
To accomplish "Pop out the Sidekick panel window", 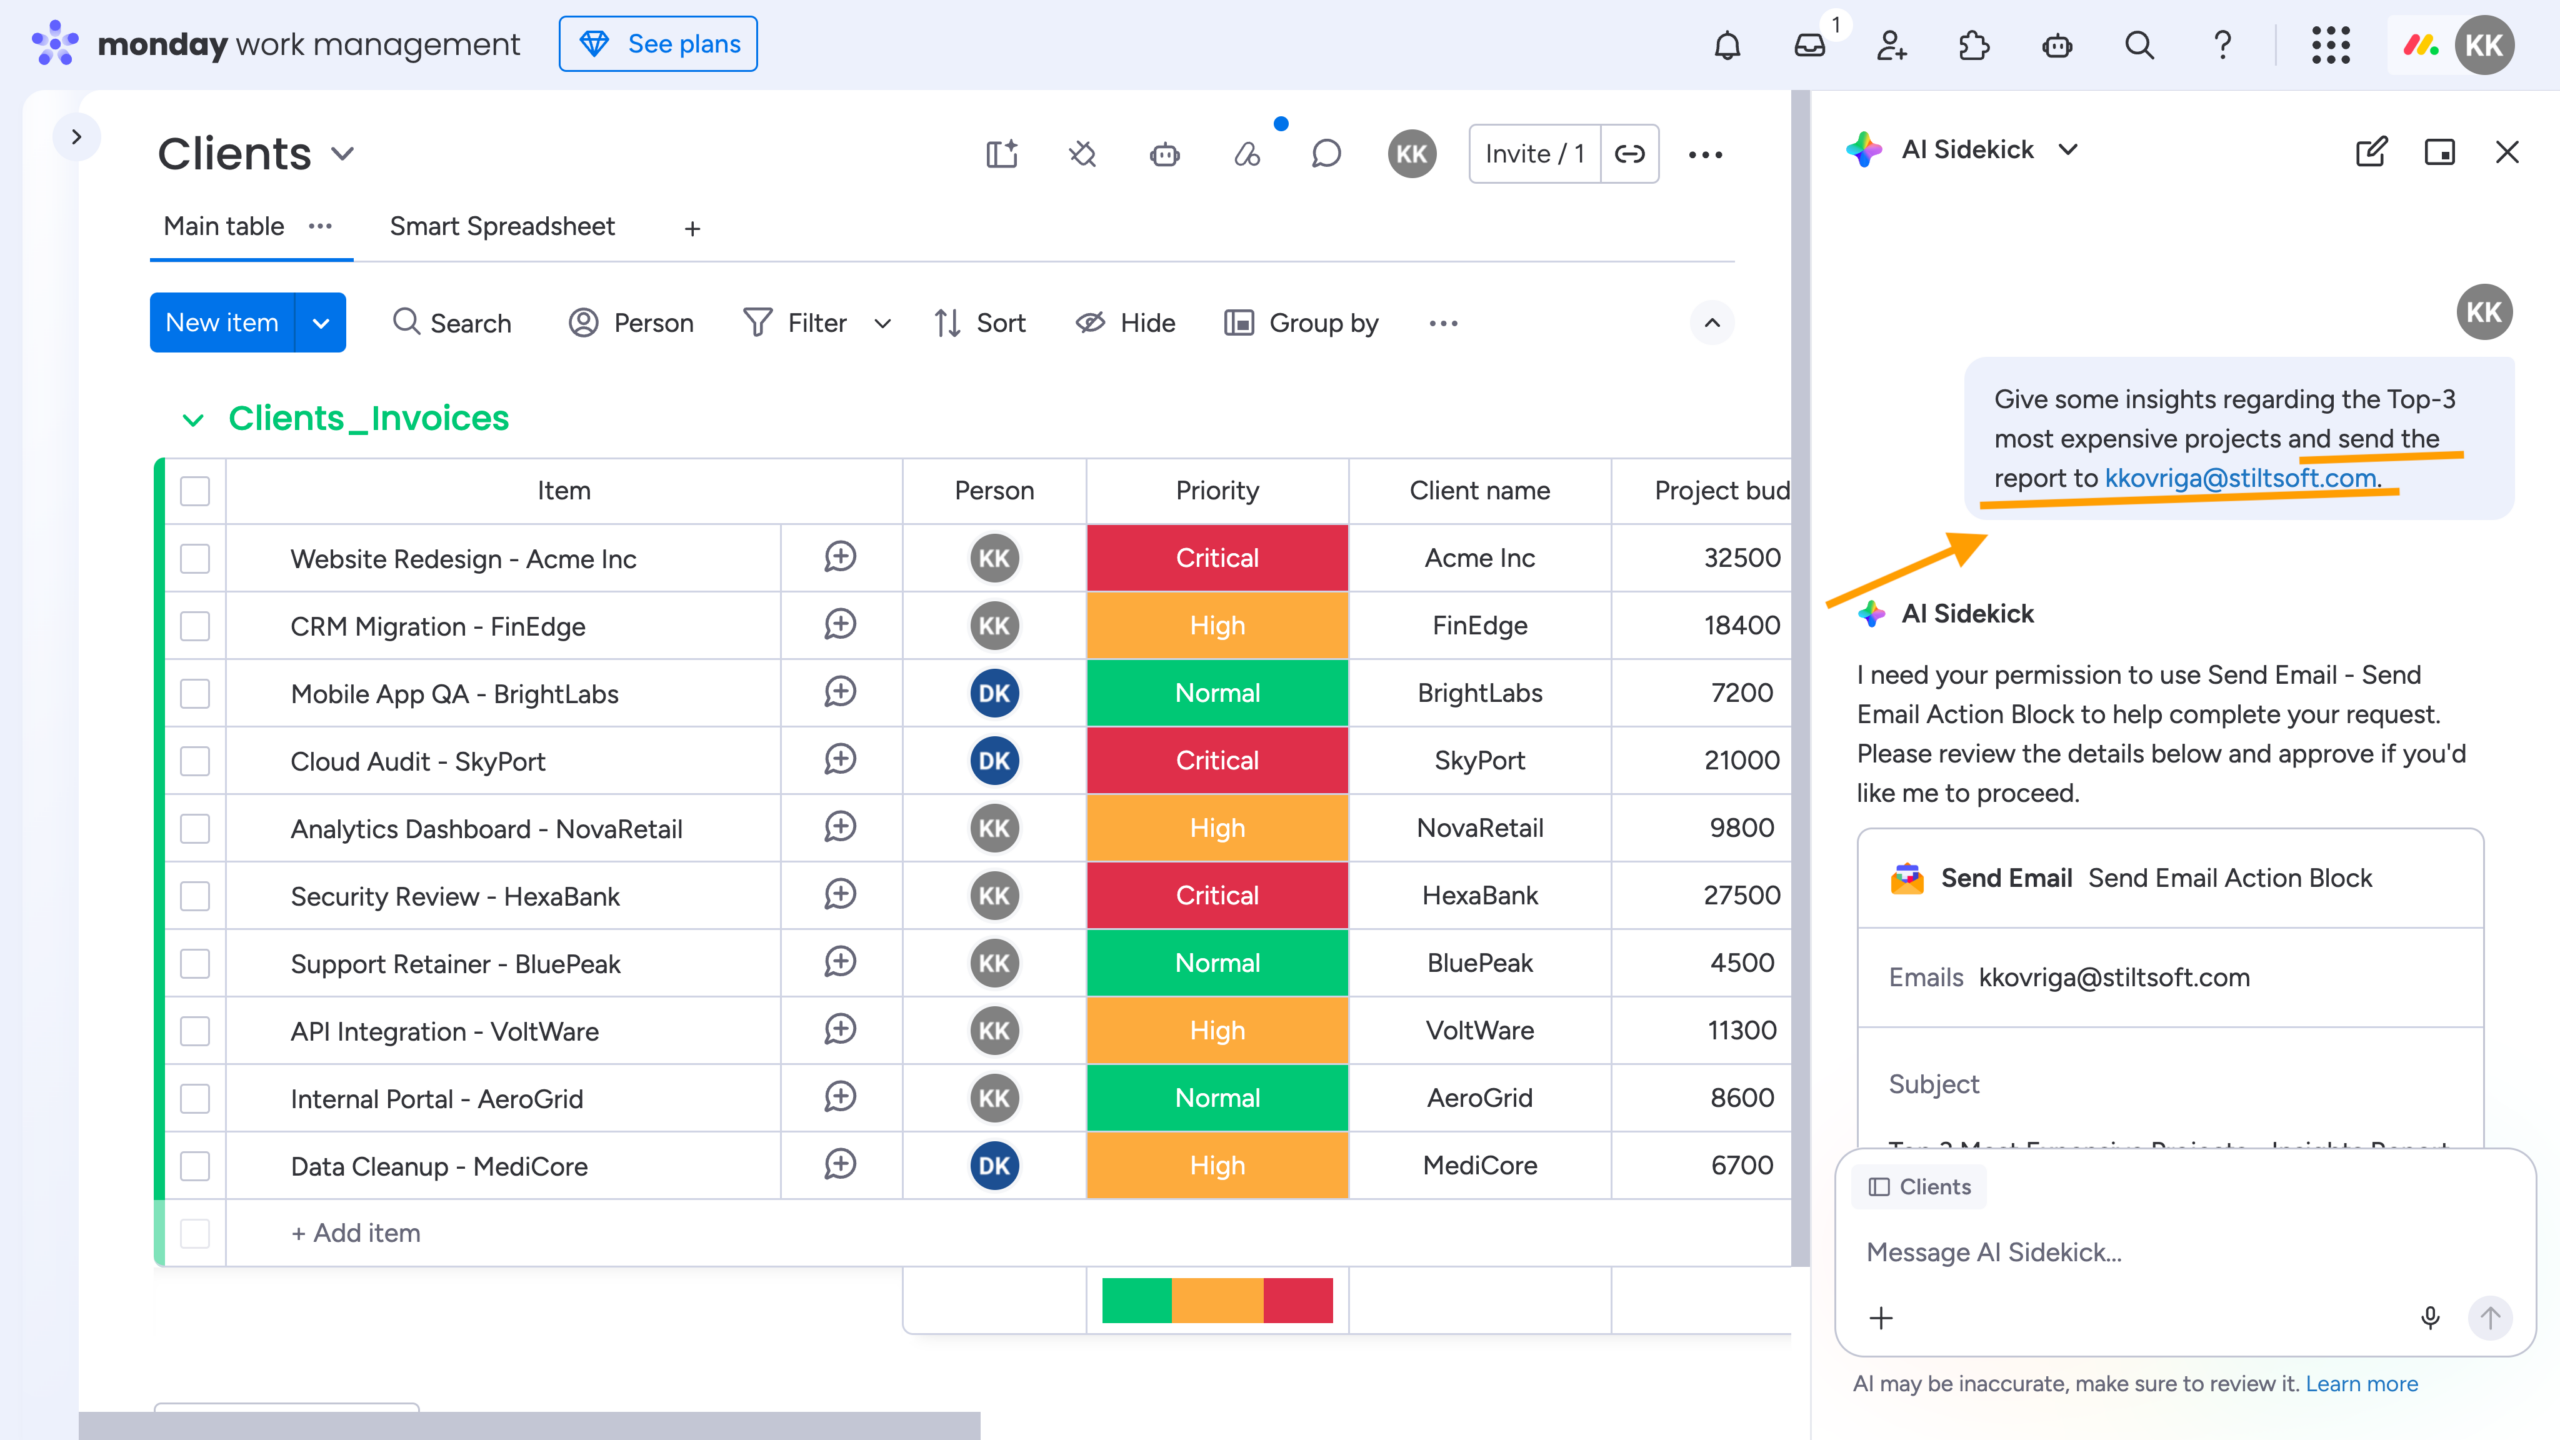I will (2439, 151).
